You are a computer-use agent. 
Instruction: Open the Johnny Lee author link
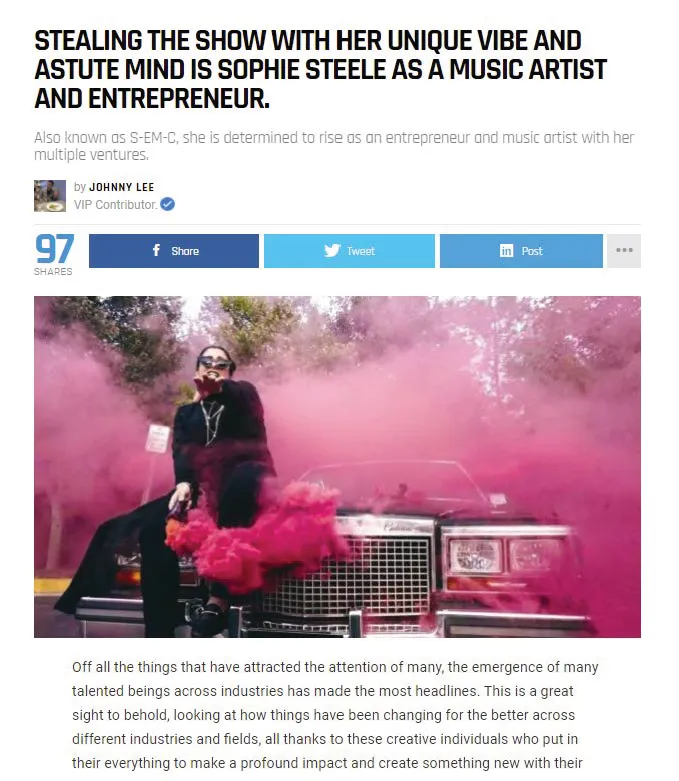(x=122, y=187)
